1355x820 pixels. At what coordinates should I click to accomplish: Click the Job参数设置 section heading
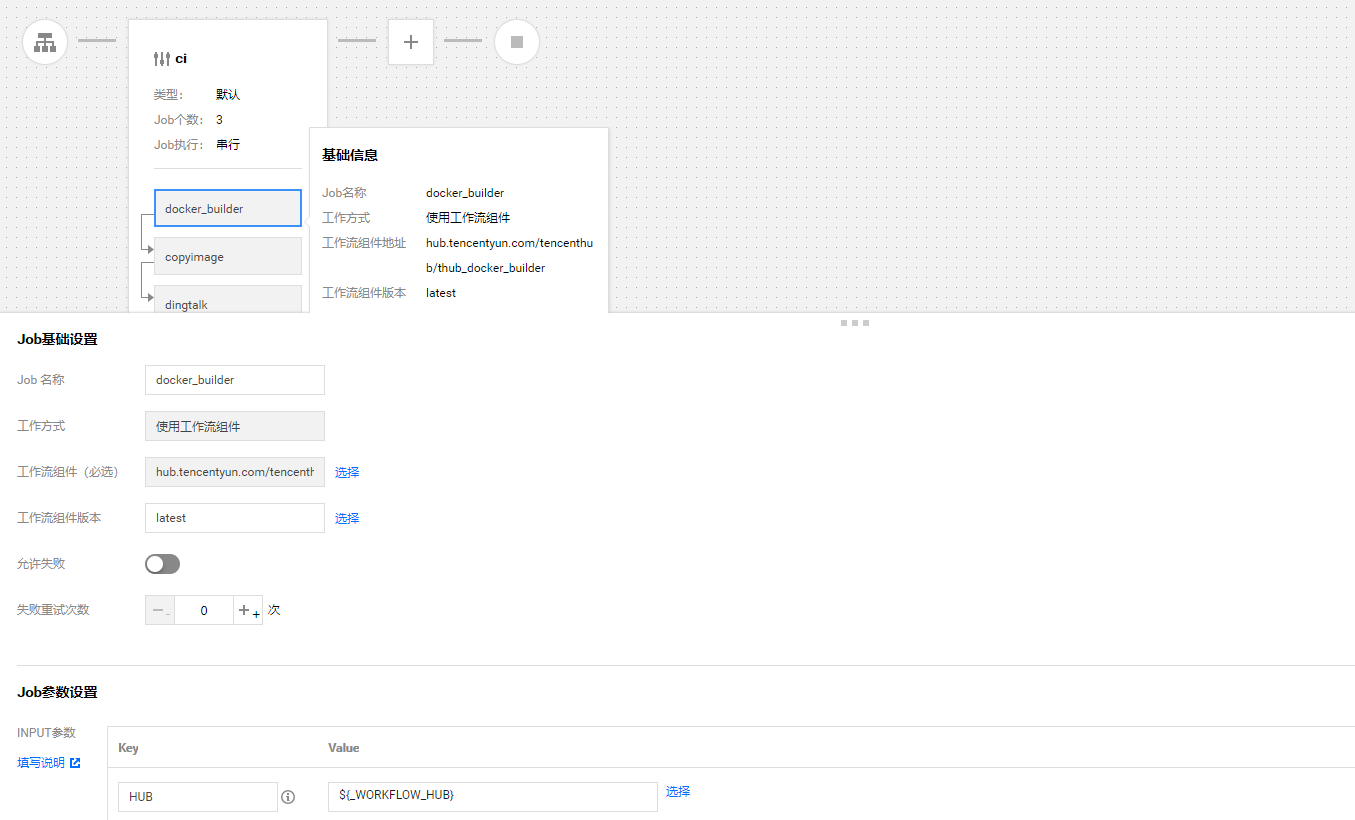coord(57,692)
